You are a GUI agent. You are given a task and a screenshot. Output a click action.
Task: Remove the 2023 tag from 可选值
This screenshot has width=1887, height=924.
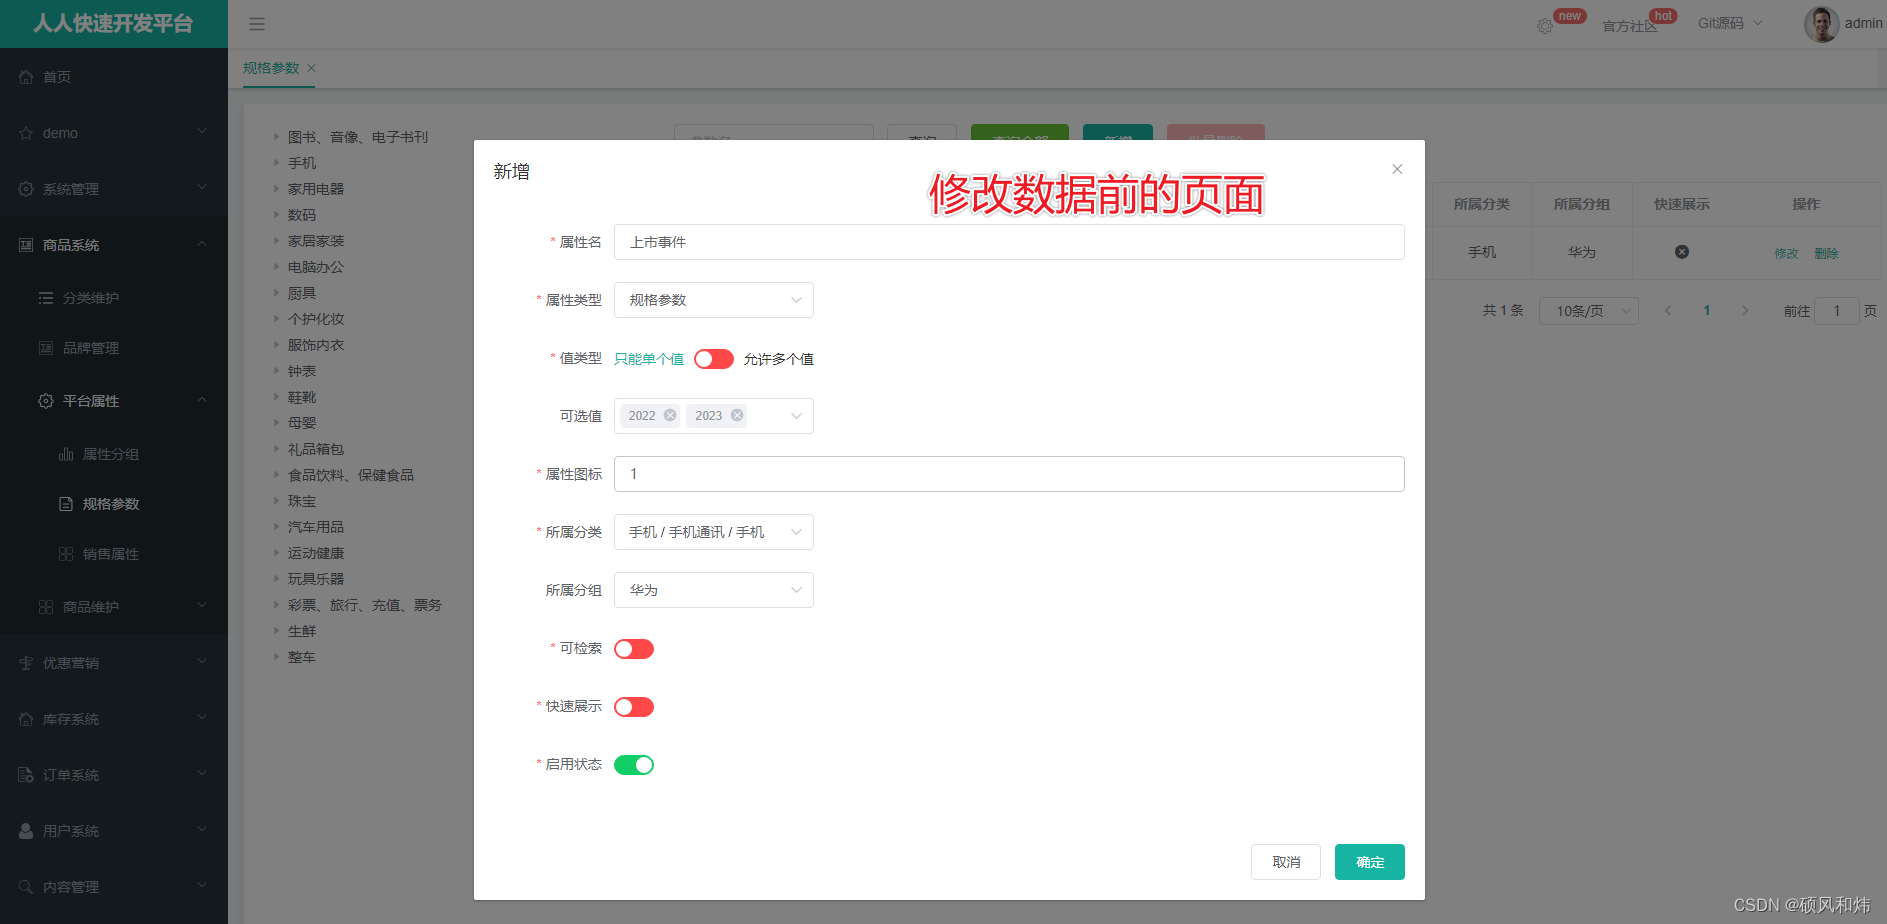click(x=737, y=415)
